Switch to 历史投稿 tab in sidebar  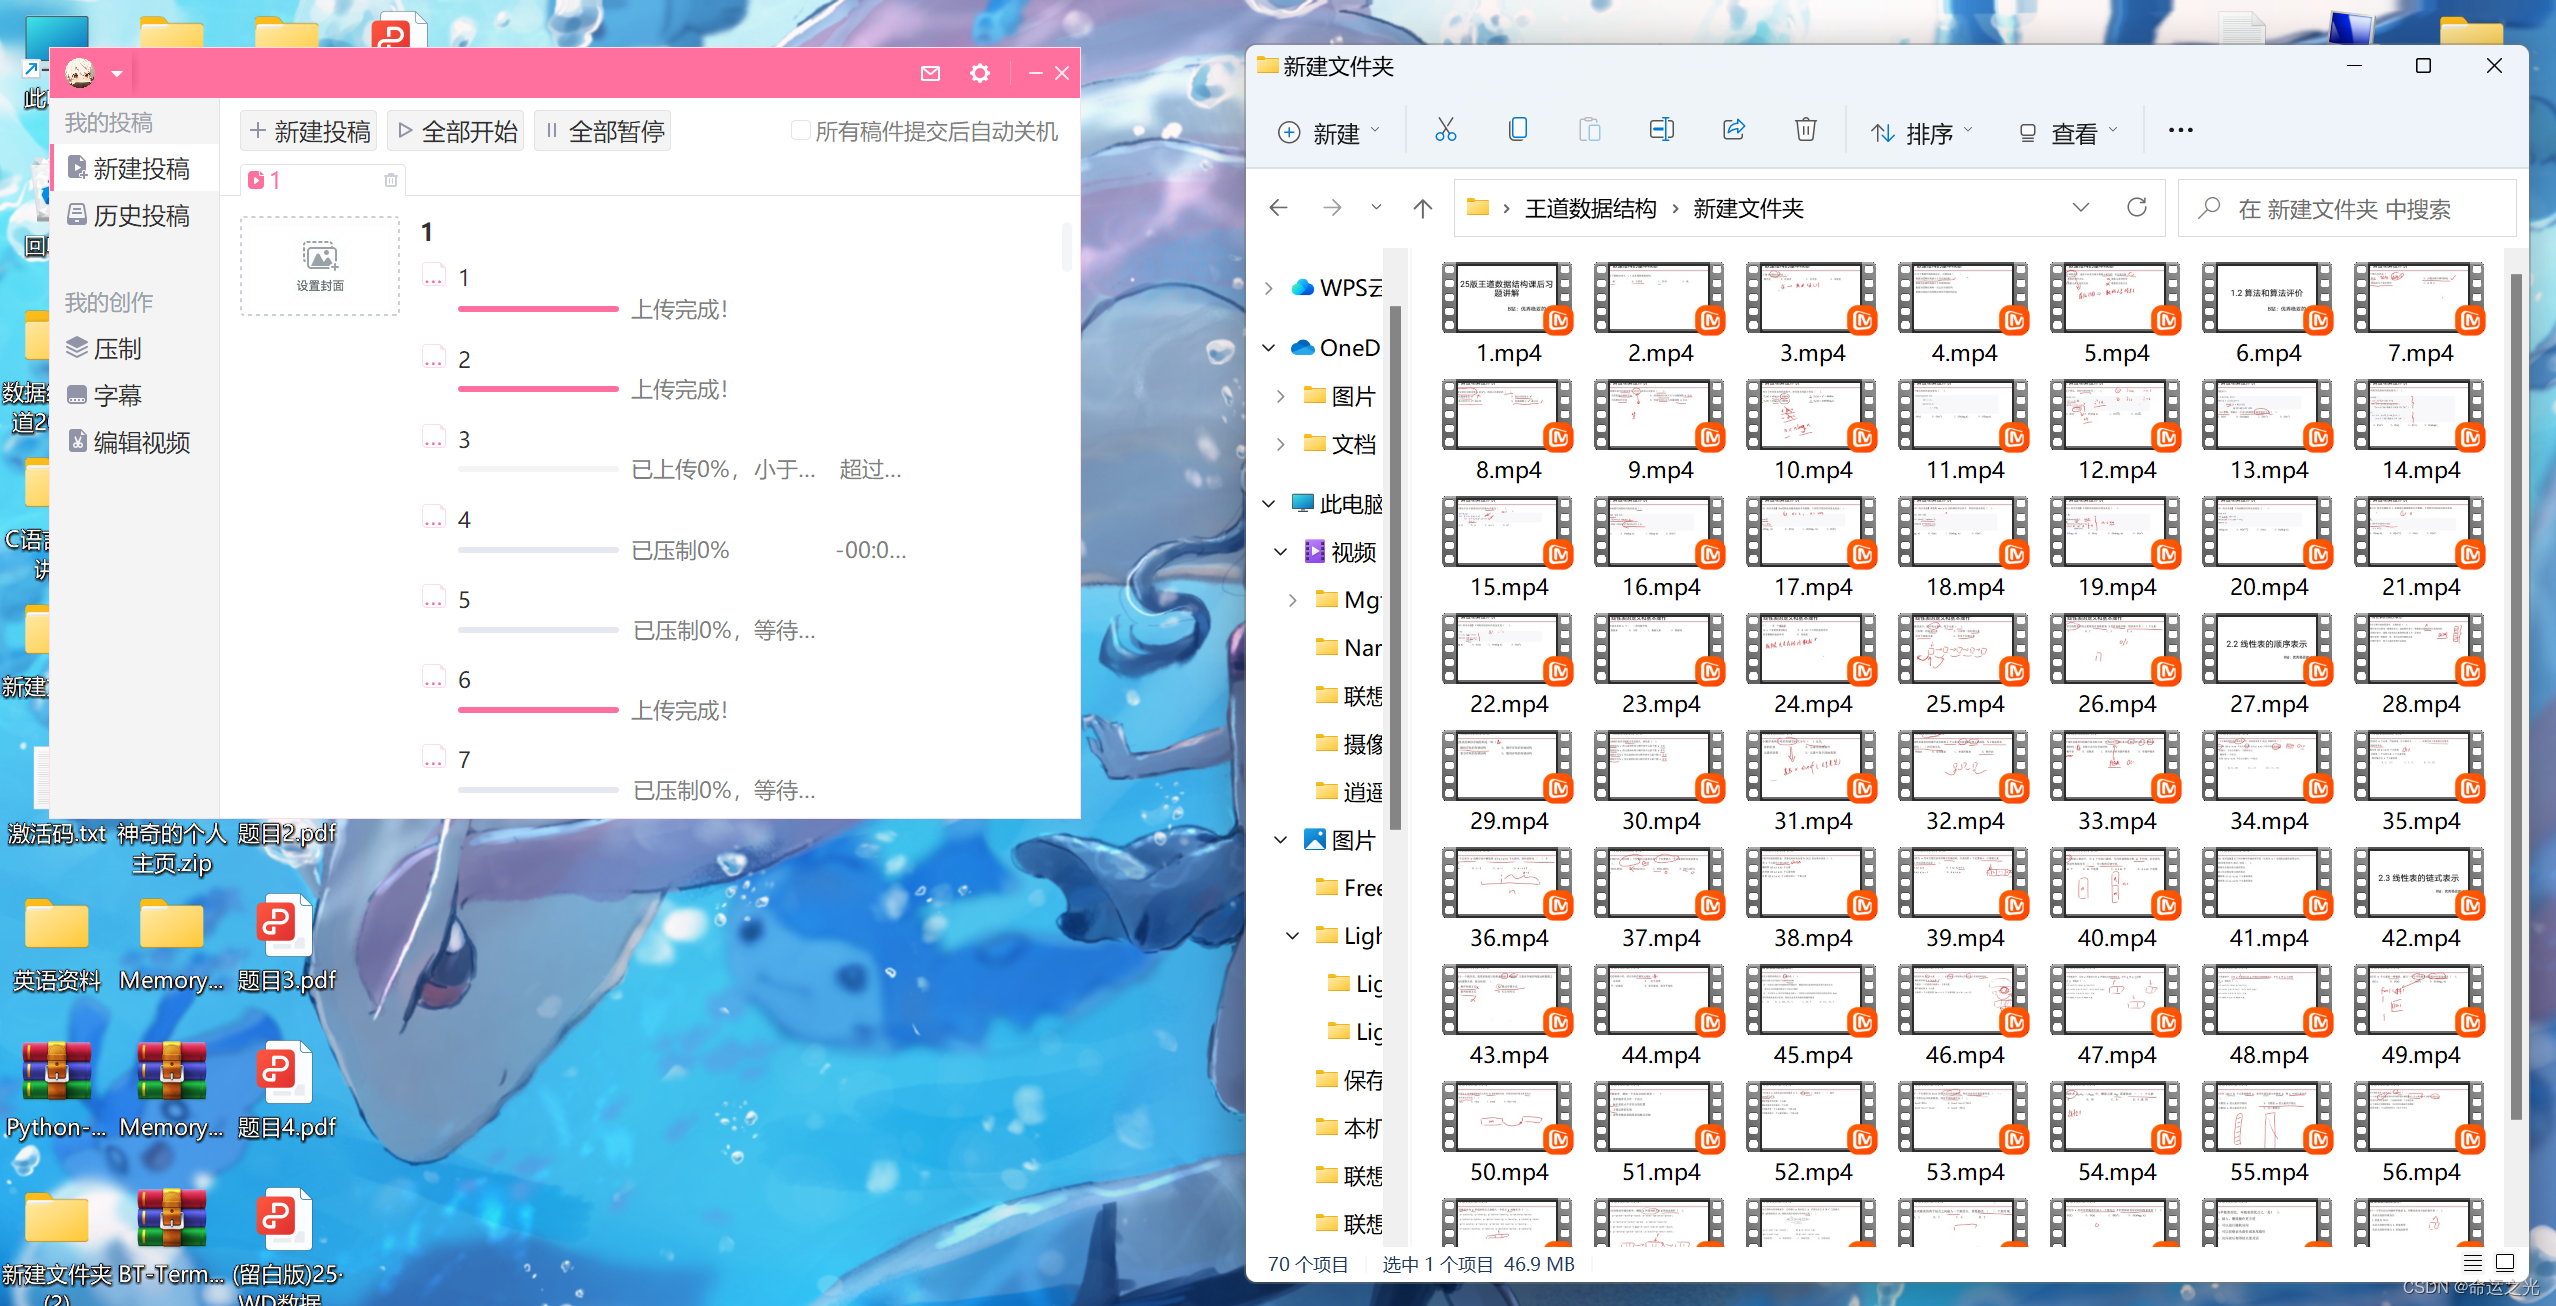click(140, 215)
